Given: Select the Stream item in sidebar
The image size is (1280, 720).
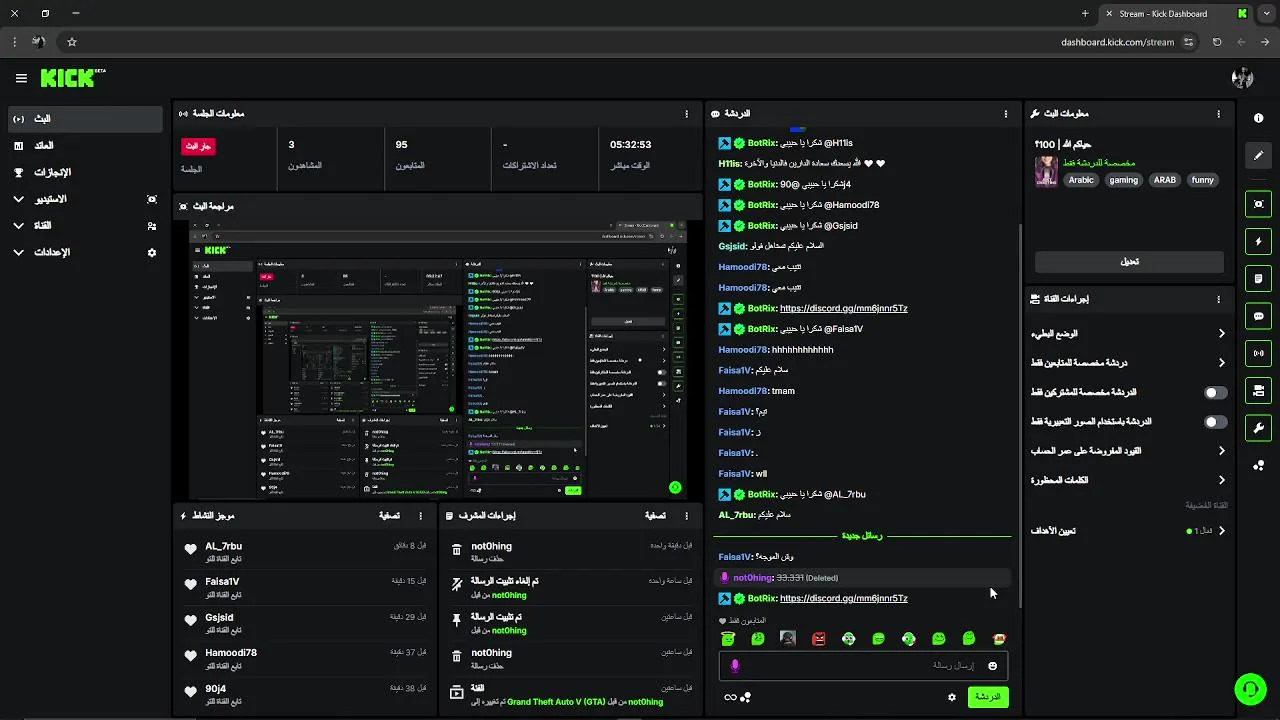Looking at the screenshot, I should tap(85, 119).
